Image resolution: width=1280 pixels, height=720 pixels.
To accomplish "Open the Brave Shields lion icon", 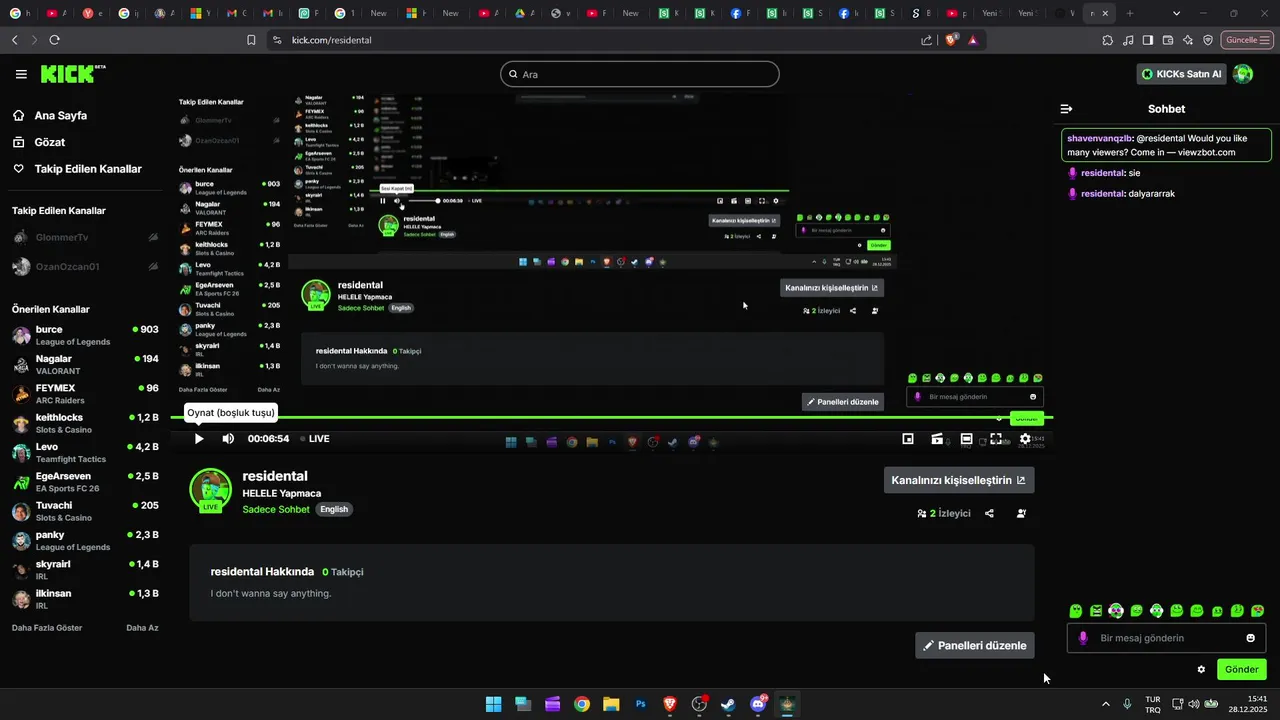I will [x=951, y=40].
